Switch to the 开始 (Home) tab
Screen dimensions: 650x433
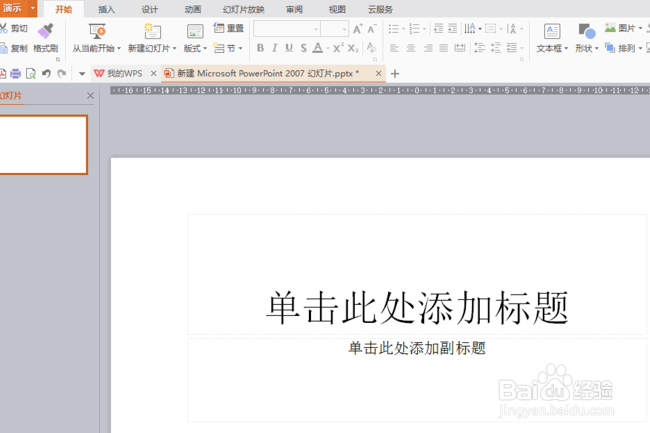pyautogui.click(x=63, y=9)
